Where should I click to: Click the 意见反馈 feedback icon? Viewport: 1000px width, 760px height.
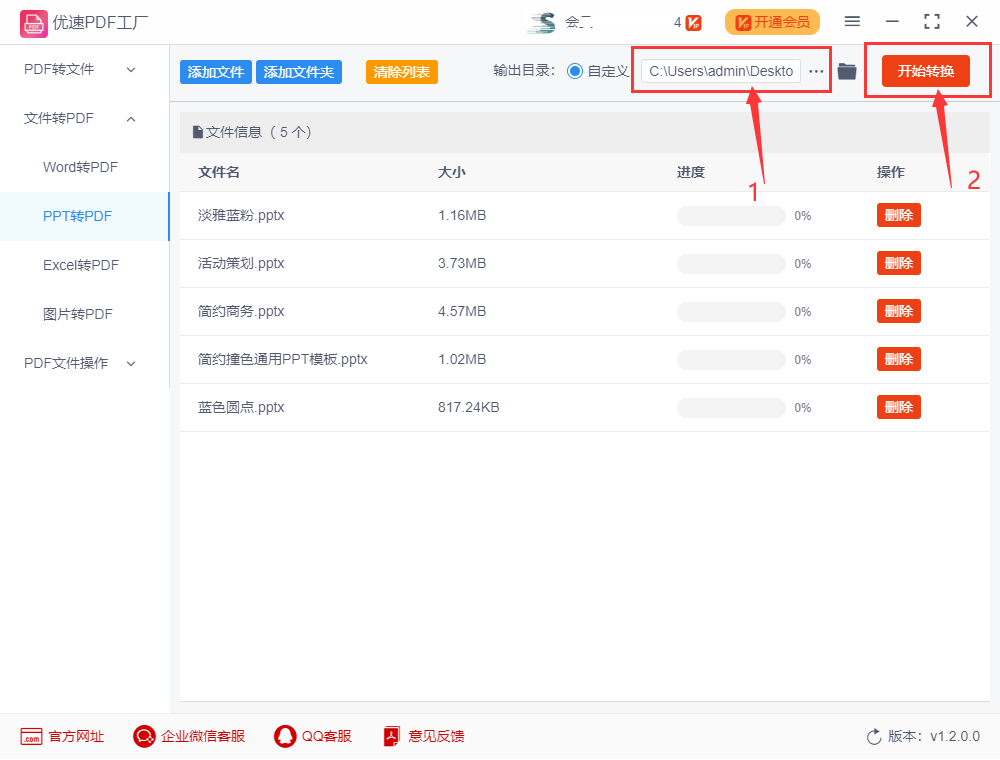coord(391,736)
